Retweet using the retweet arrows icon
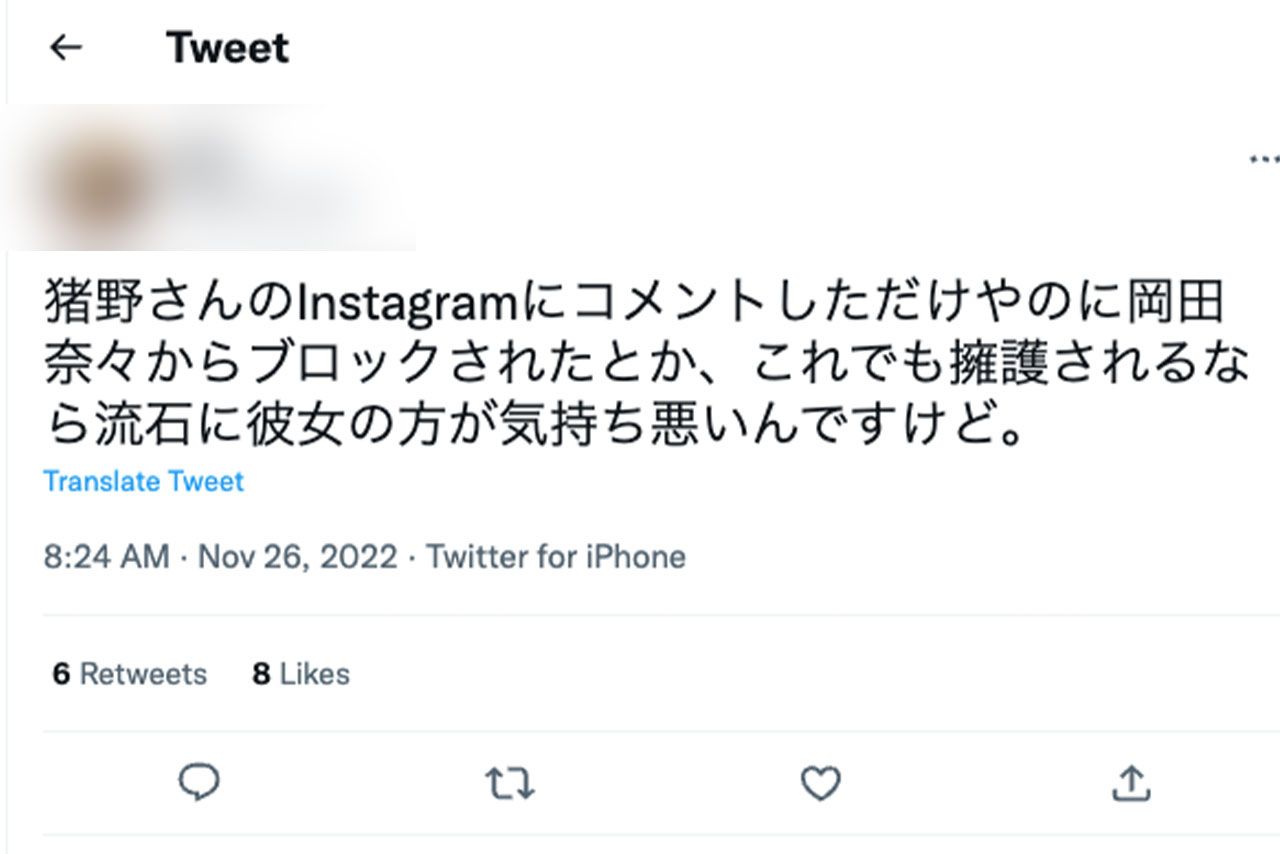The height and width of the screenshot is (854, 1280). coord(512,785)
